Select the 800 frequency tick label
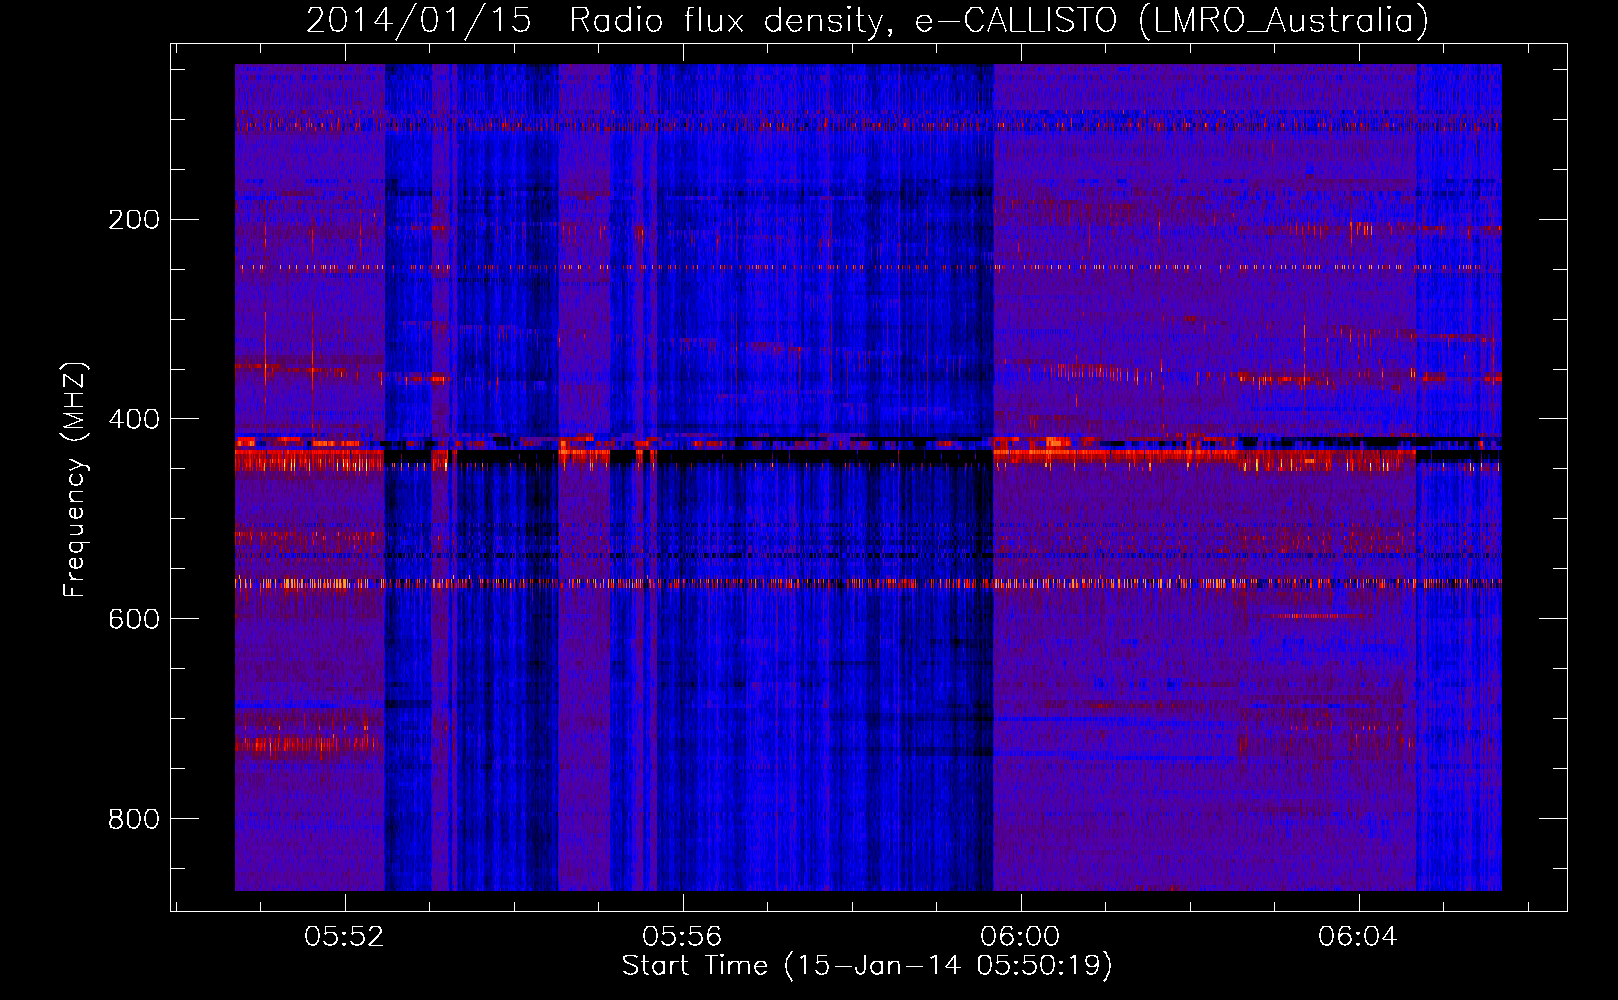 click(134, 819)
